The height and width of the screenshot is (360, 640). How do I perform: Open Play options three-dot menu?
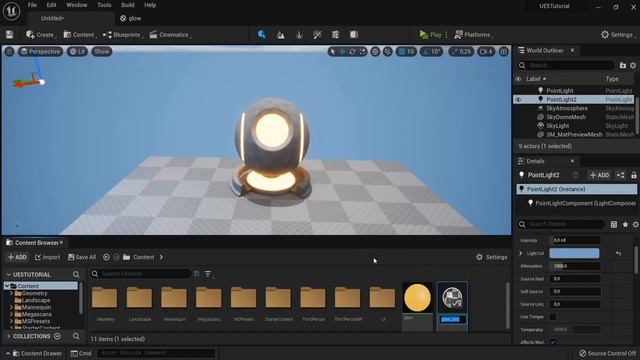[447, 35]
